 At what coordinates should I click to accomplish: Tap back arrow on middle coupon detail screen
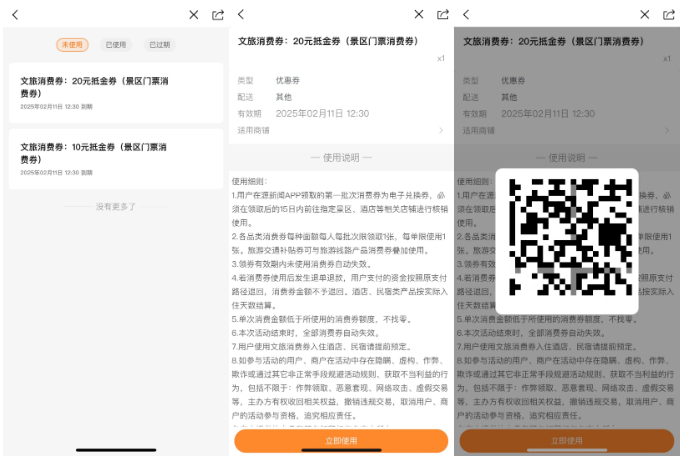click(241, 14)
